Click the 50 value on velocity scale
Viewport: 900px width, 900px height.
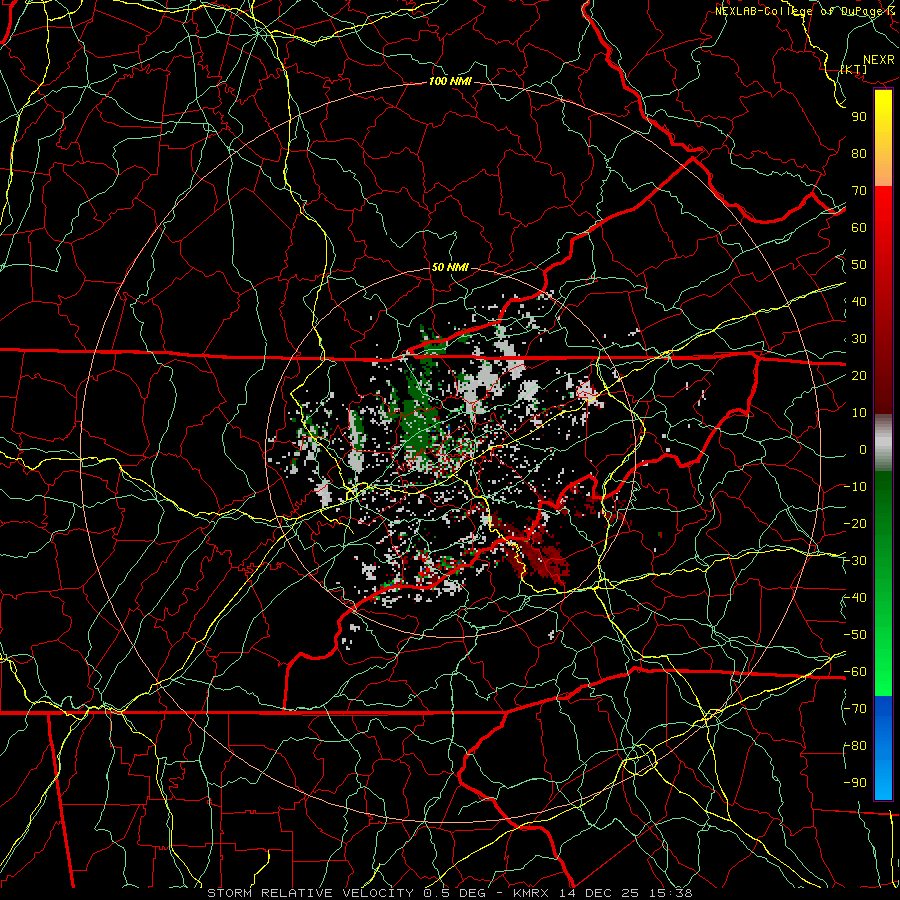coord(859,265)
